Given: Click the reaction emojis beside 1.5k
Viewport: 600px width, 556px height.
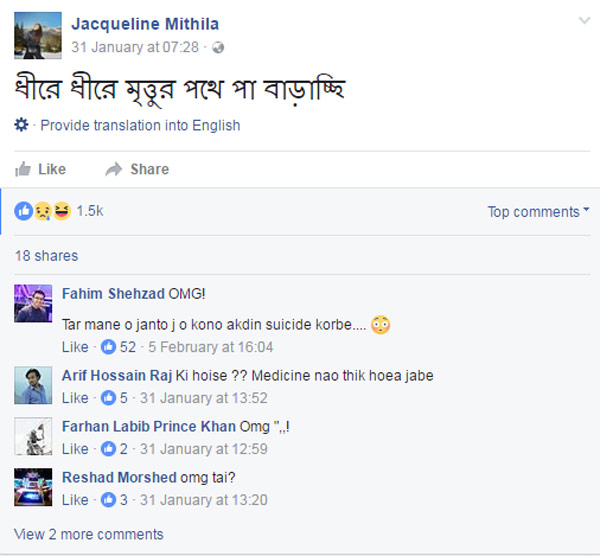Looking at the screenshot, I should 43,211.
